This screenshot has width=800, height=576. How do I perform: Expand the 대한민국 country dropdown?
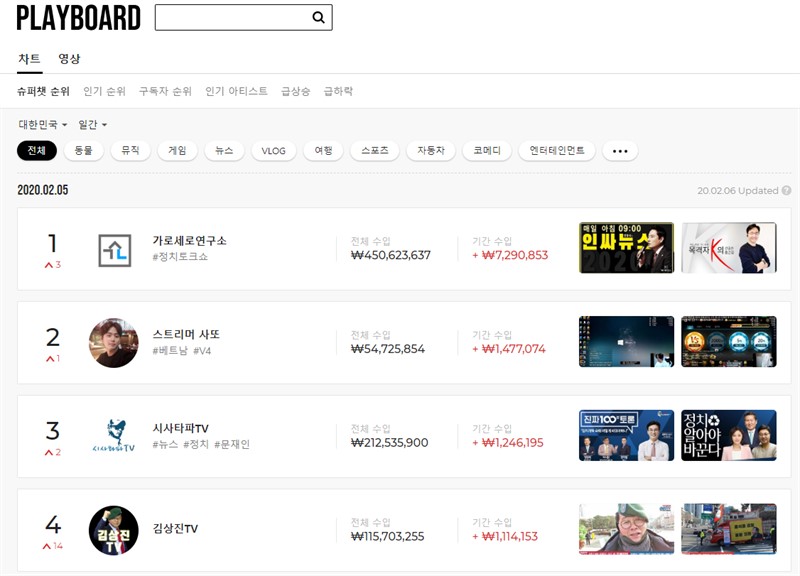(x=43, y=125)
